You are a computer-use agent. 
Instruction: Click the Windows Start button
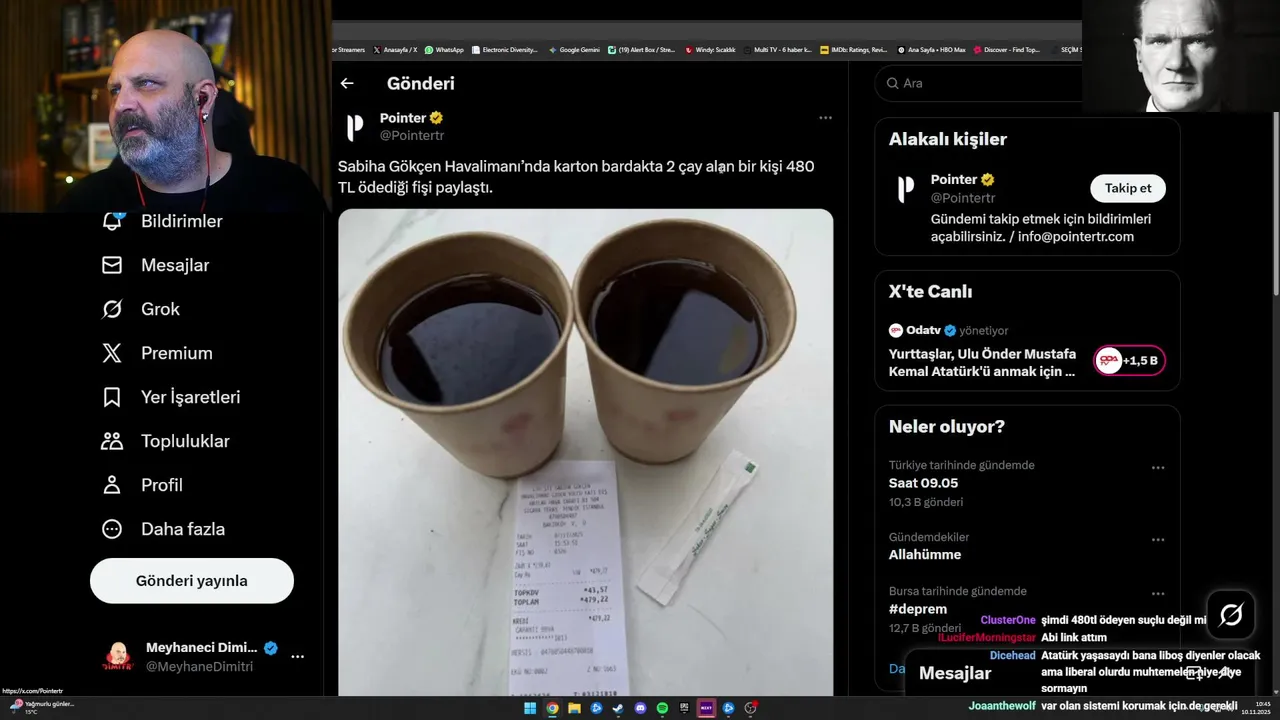pos(530,708)
